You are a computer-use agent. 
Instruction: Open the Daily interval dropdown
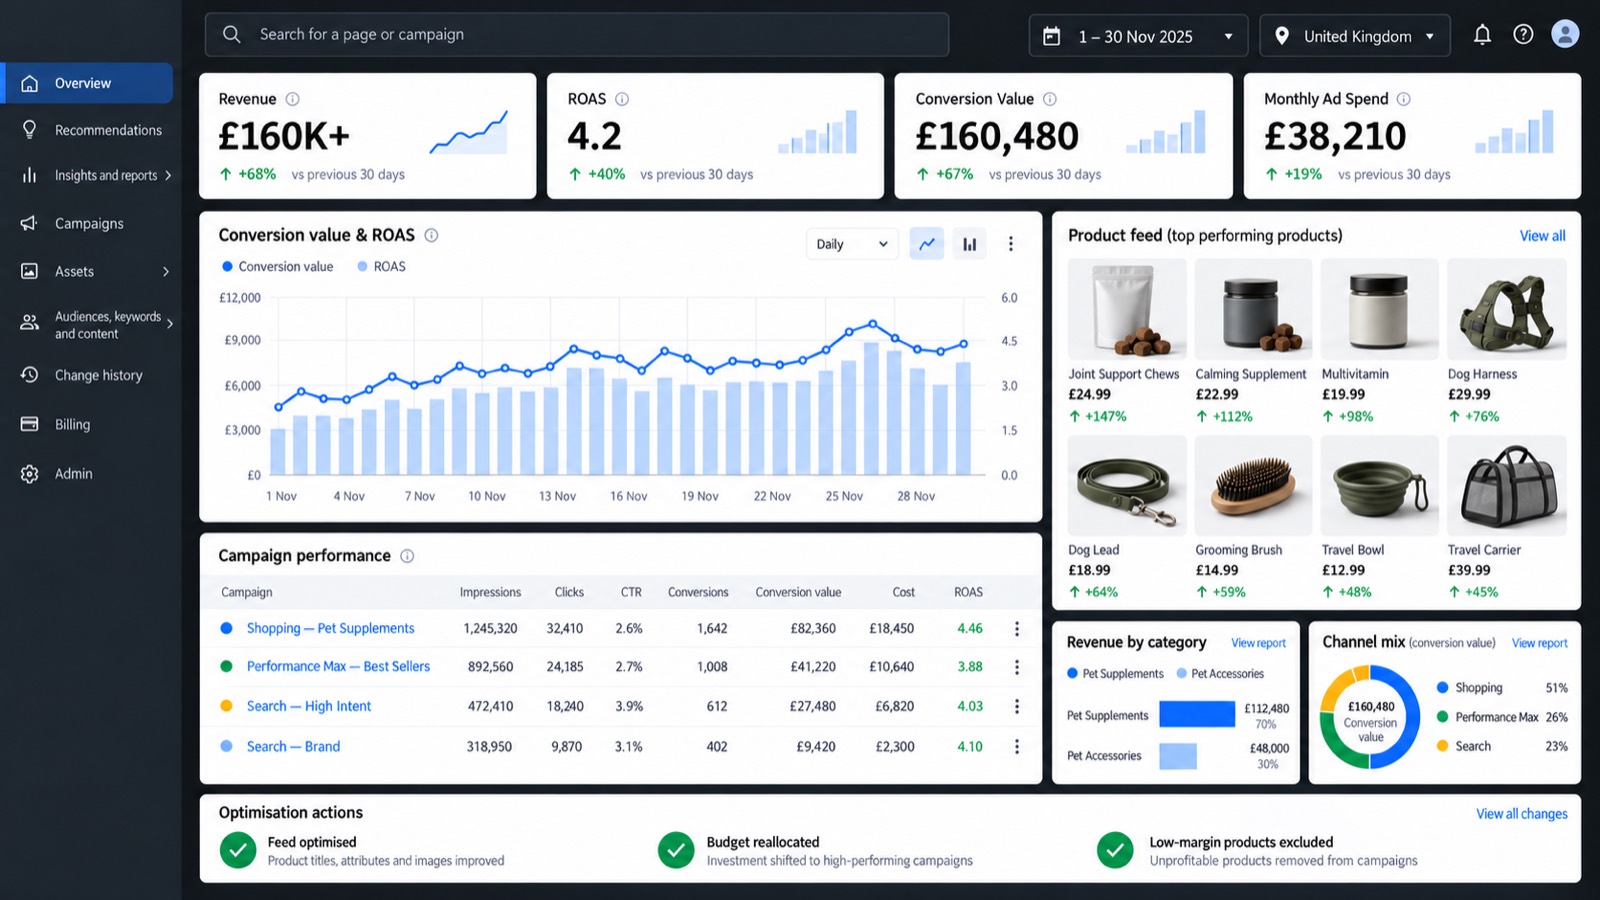click(851, 244)
